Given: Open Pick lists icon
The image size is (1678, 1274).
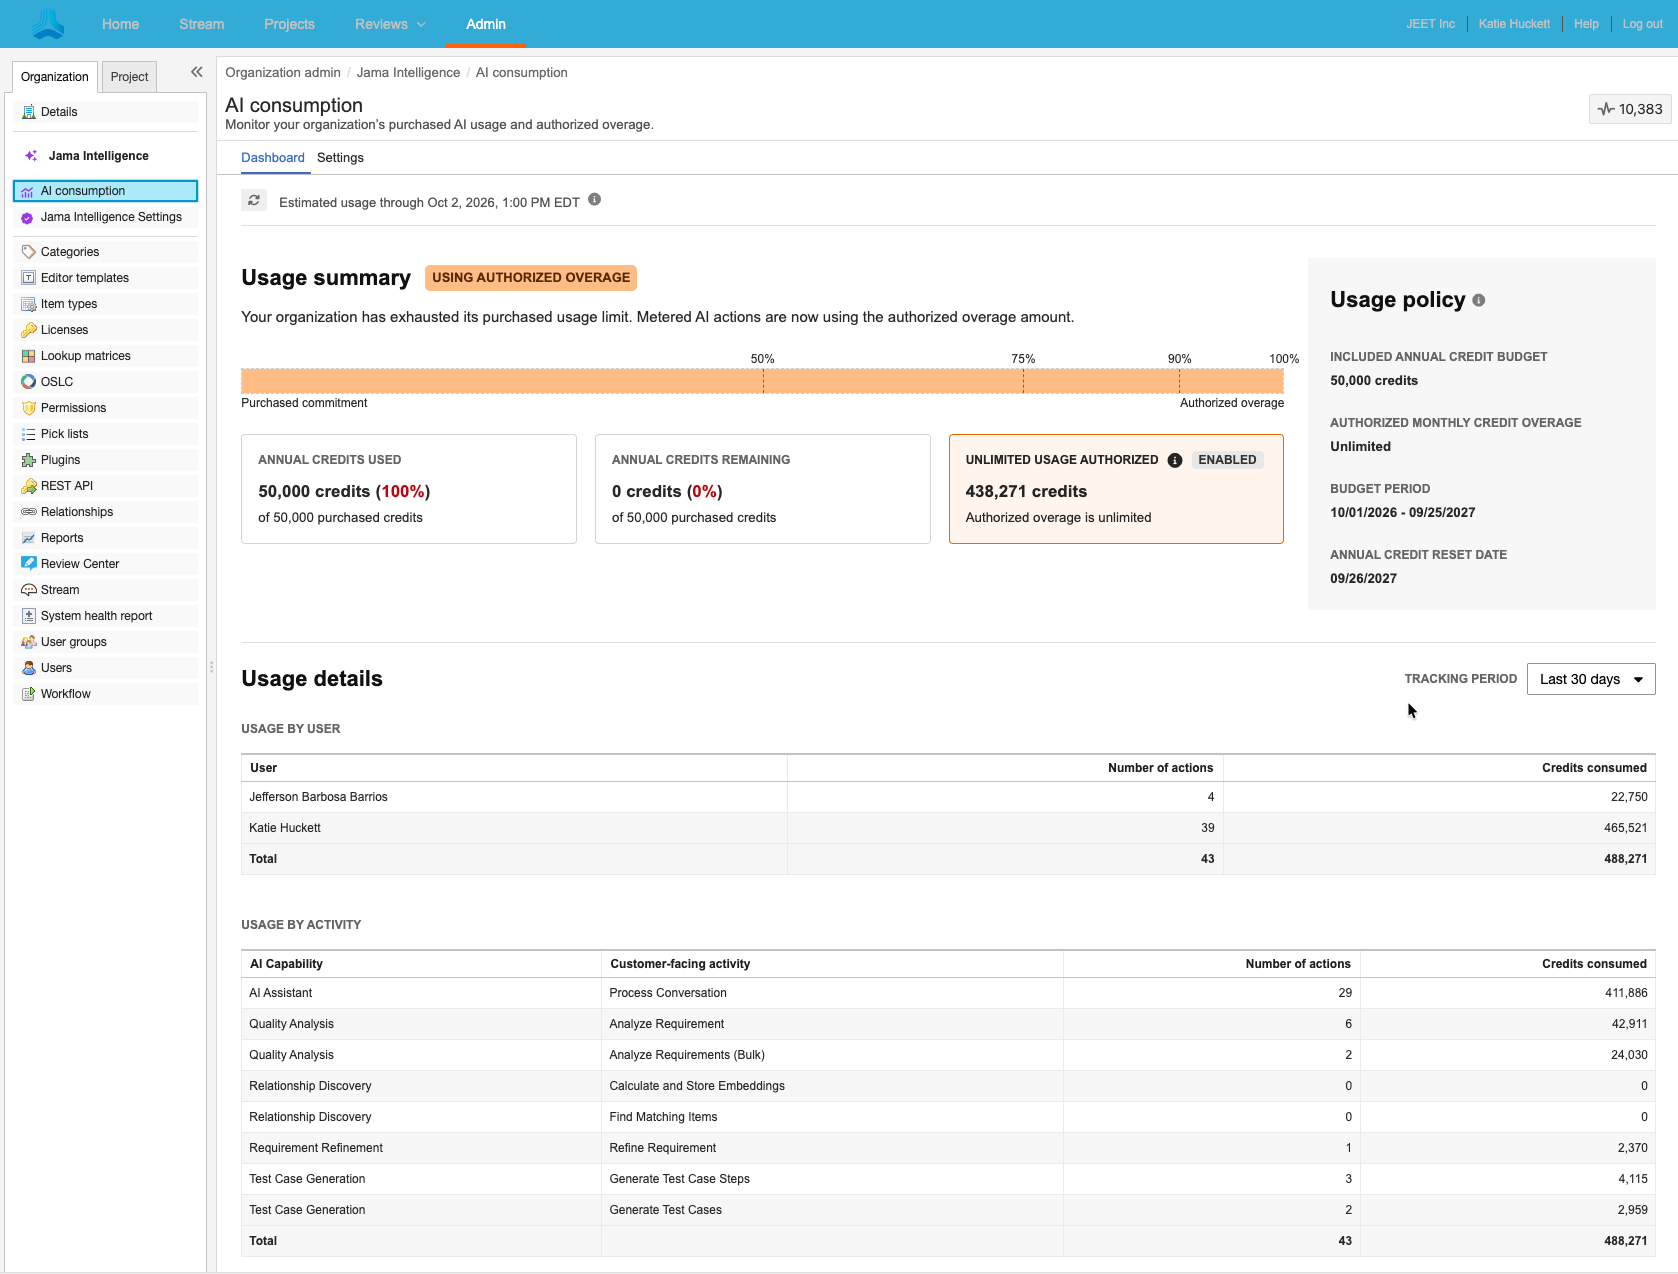Looking at the screenshot, I should (28, 434).
